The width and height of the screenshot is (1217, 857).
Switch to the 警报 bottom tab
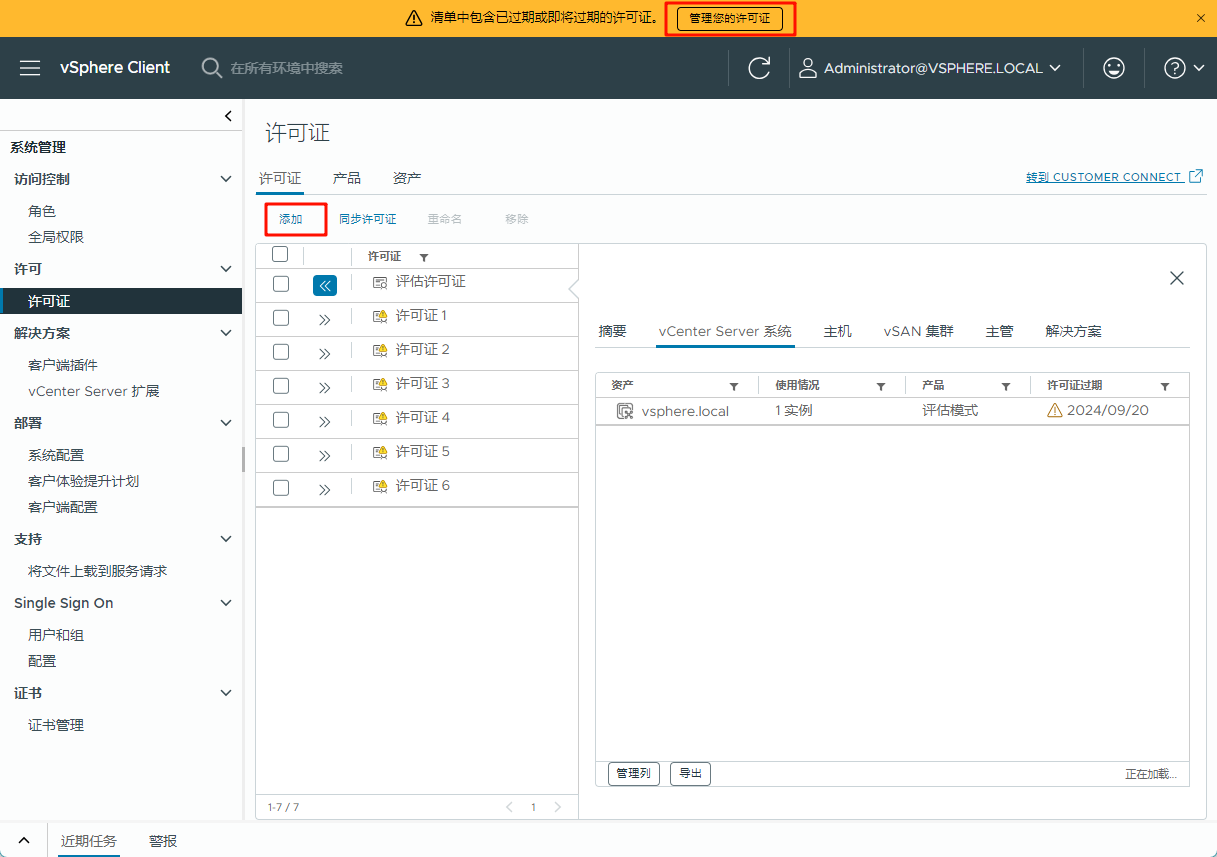[163, 841]
